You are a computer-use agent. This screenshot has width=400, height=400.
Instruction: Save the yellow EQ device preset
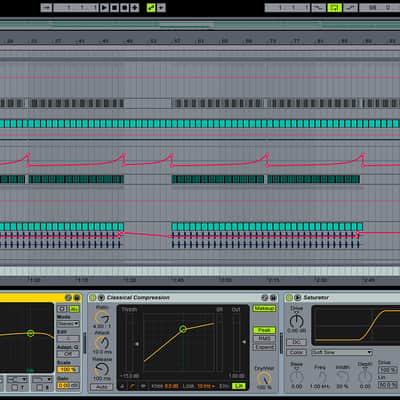(77, 297)
